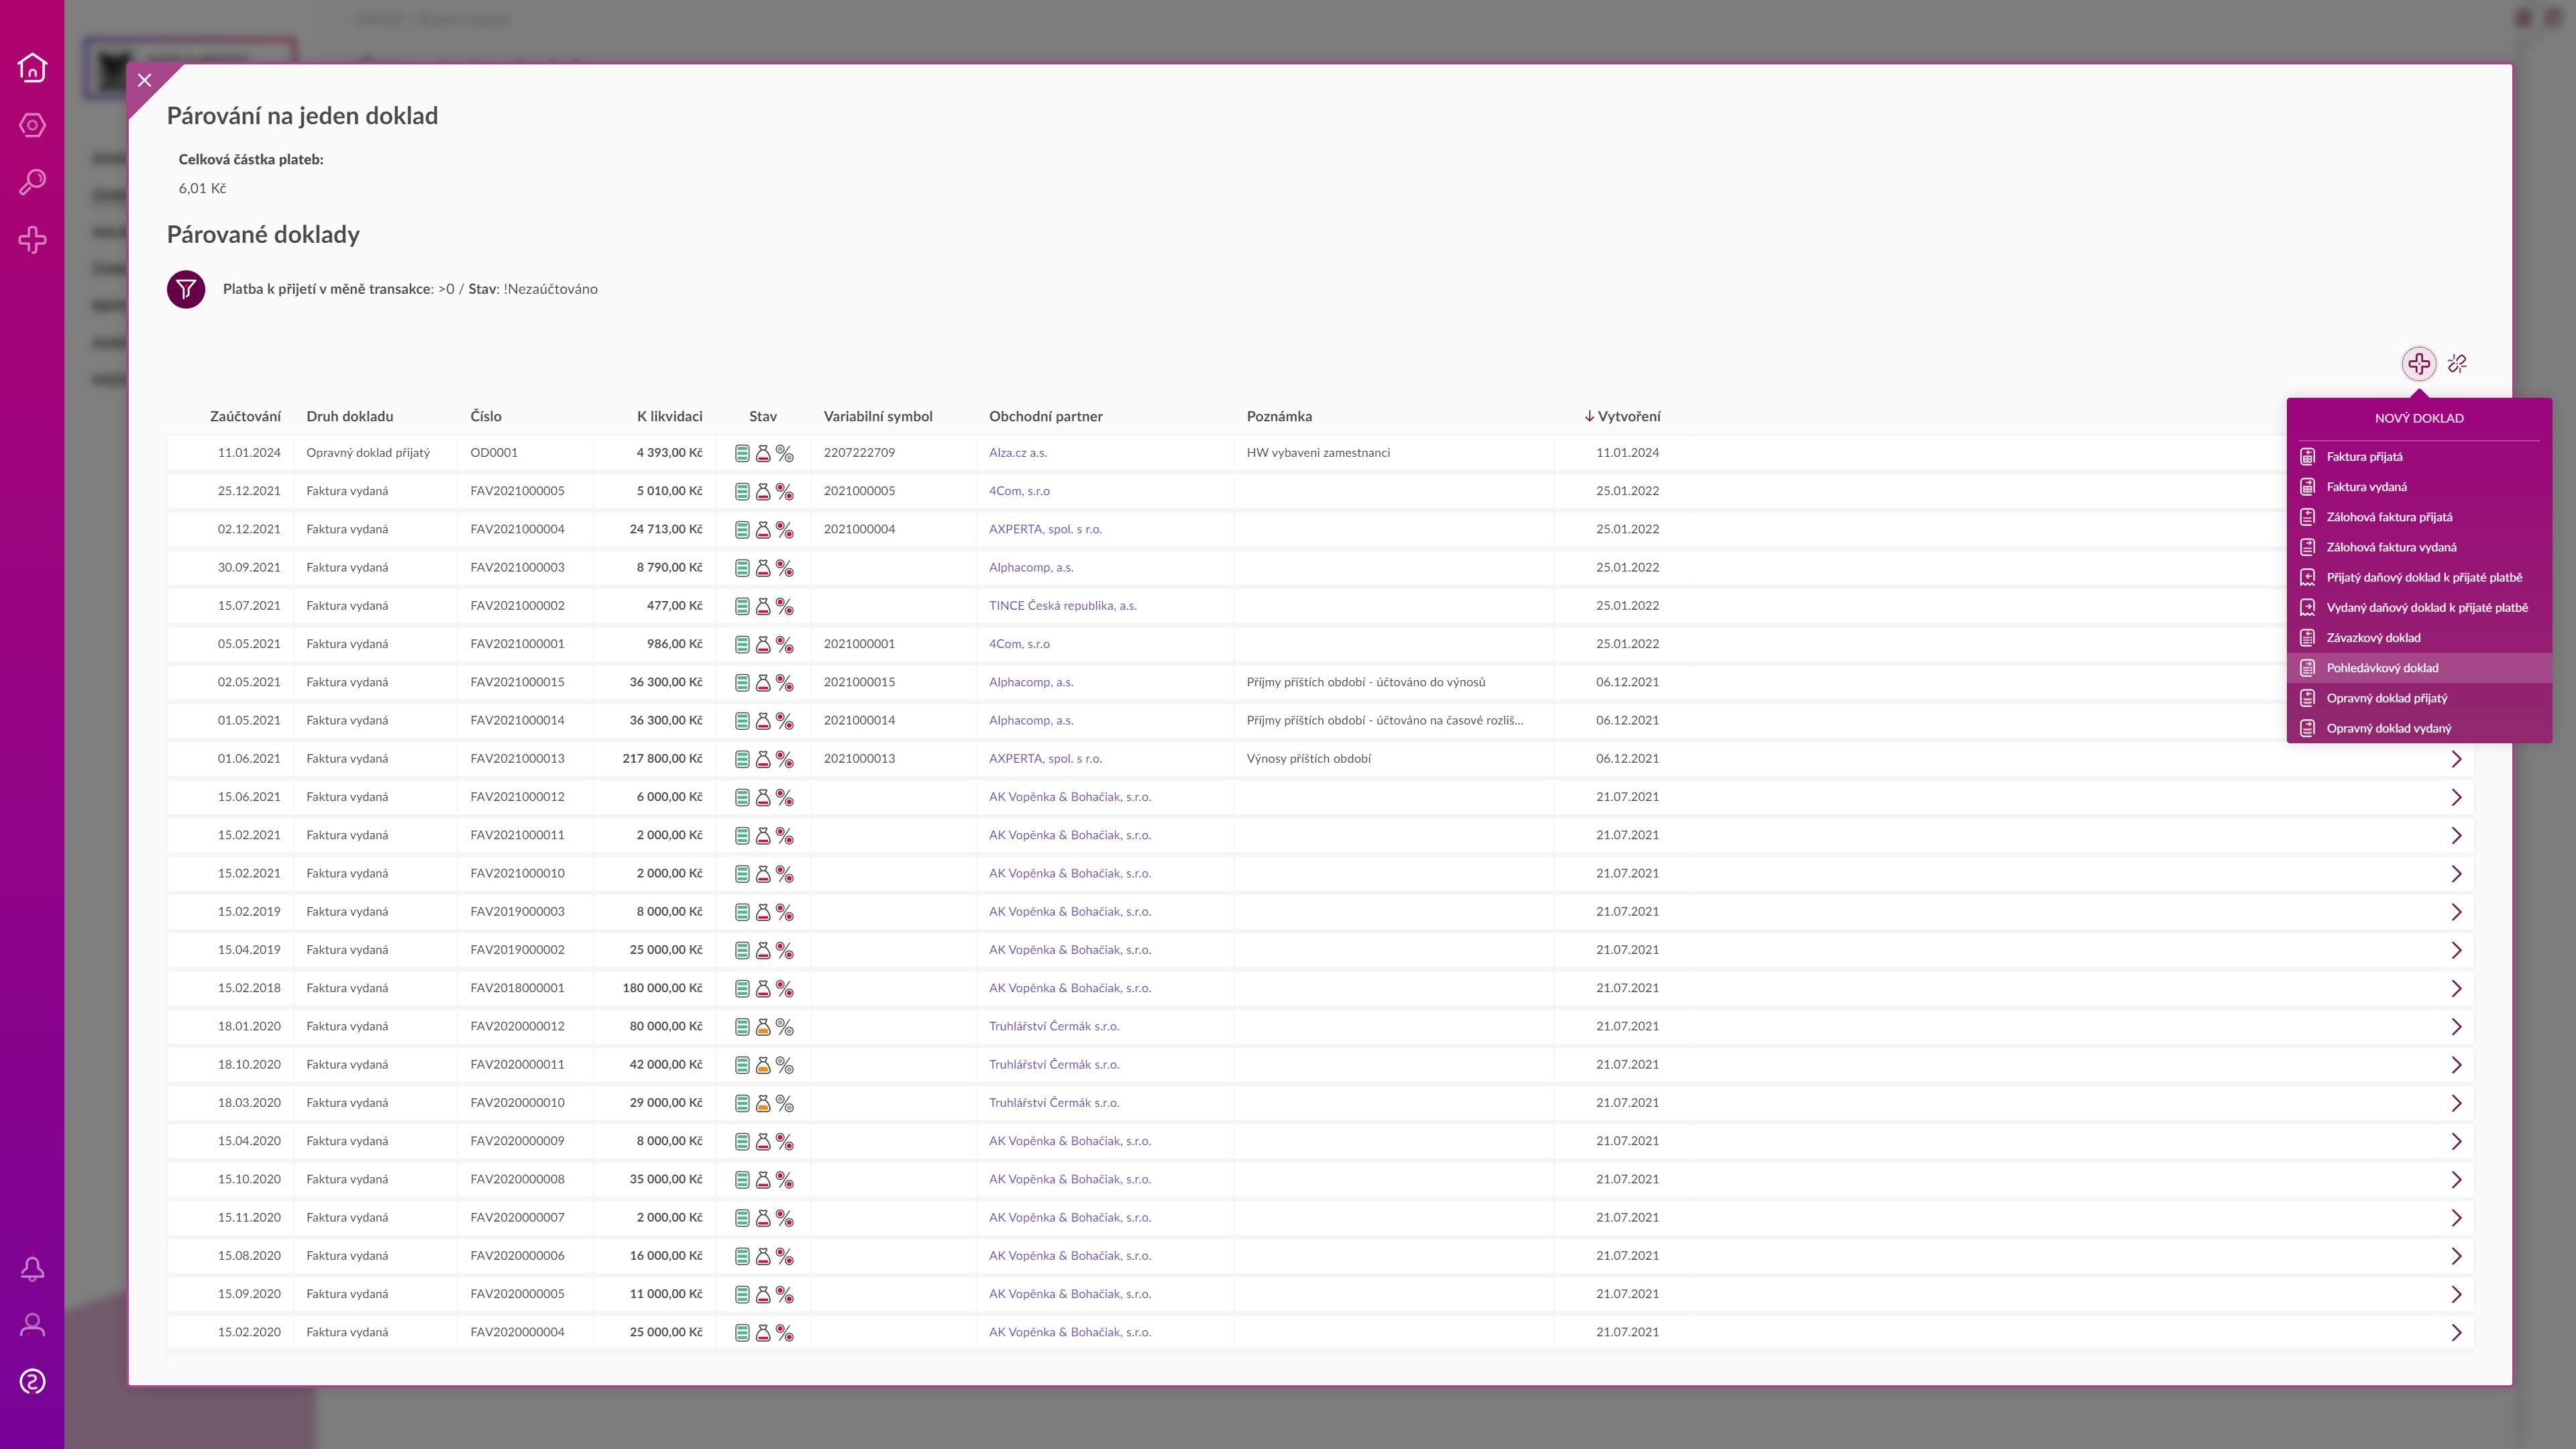This screenshot has width=2576, height=1449.
Task: Select Opravný doklad přijatý in menu
Action: (x=2419, y=698)
